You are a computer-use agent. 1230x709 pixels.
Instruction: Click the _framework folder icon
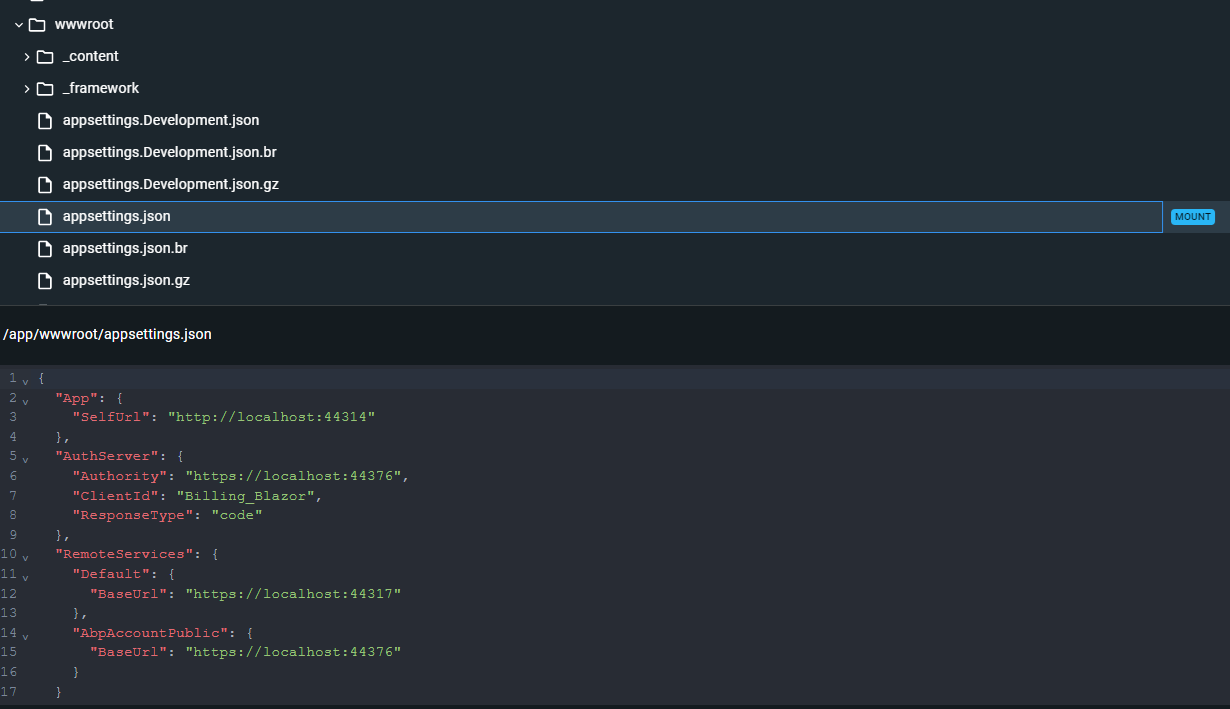(45, 88)
